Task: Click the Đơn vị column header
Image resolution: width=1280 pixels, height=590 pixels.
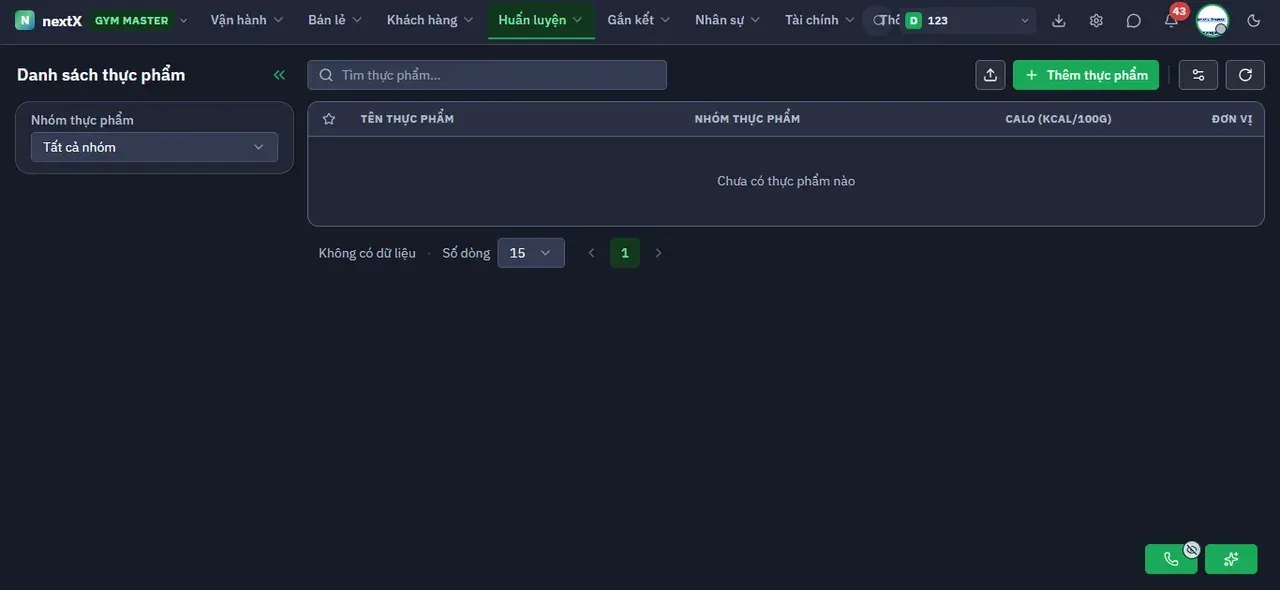Action: pyautogui.click(x=1232, y=119)
